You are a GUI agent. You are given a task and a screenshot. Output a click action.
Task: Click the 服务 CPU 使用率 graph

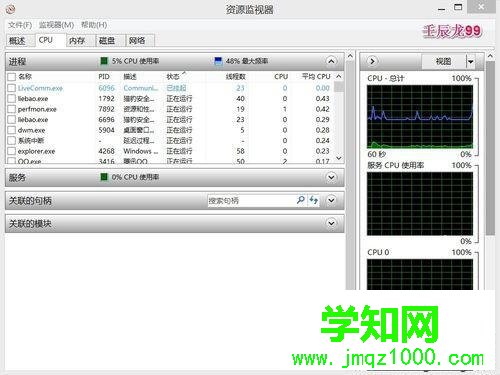coord(420,204)
